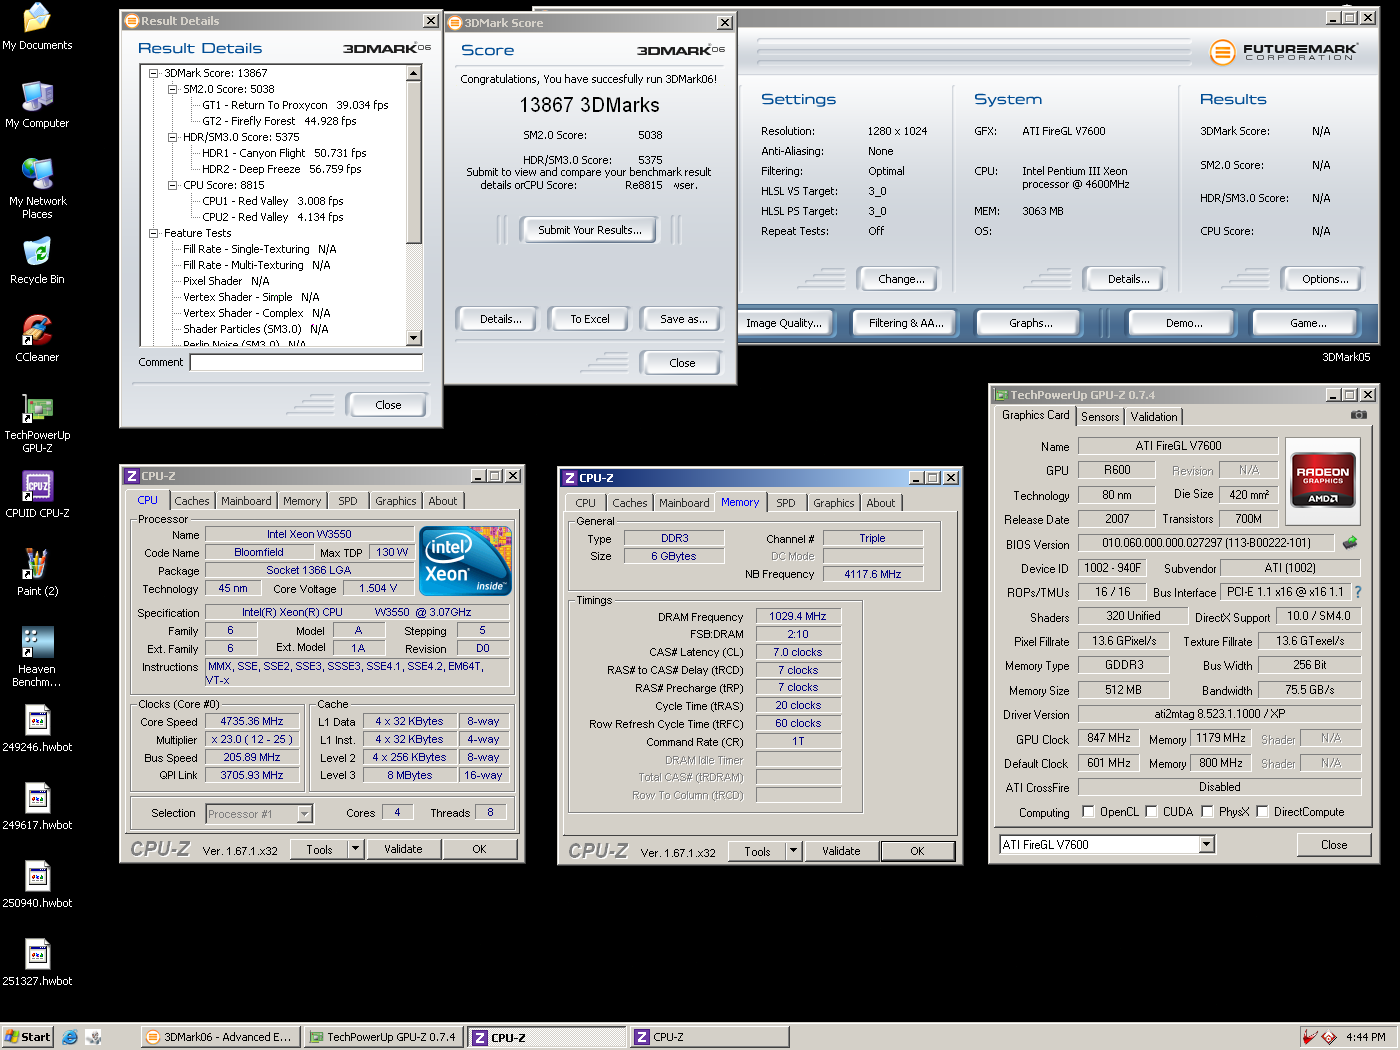Click Demo... button in 3DMark06

coord(1184,323)
